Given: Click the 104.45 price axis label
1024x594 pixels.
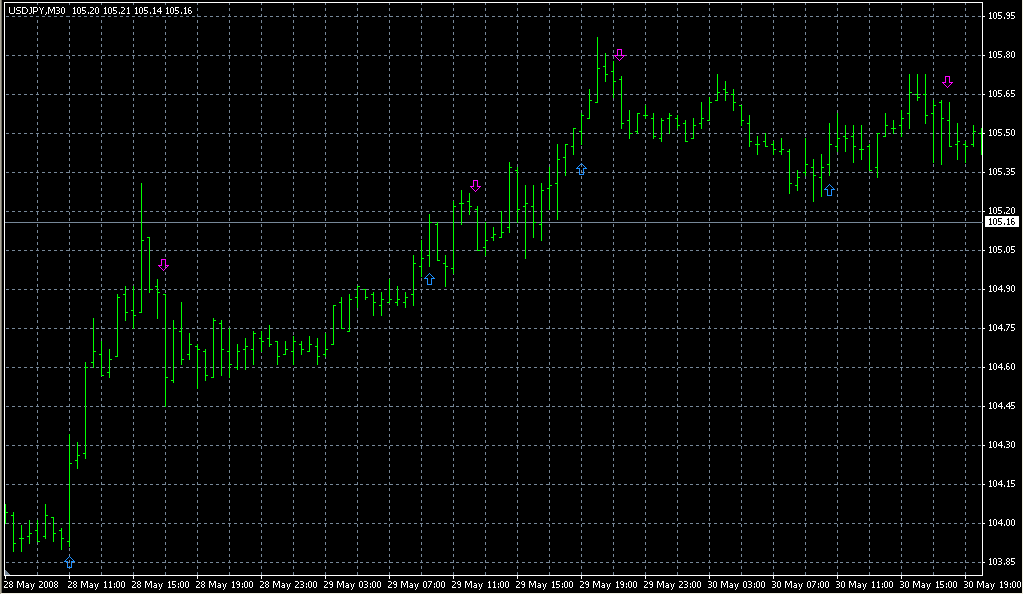Looking at the screenshot, I should pyautogui.click(x=1001, y=406).
